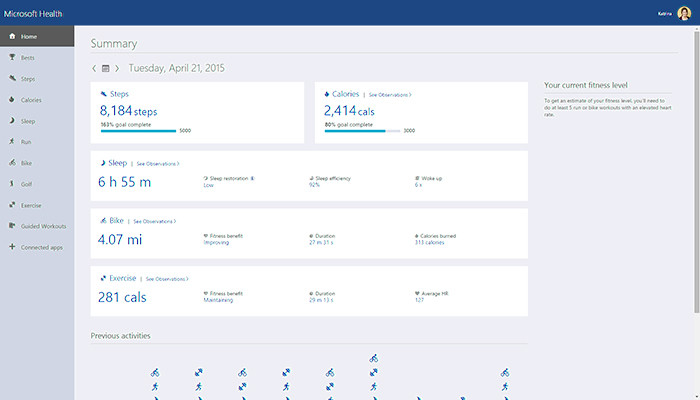Click the Bike card bicycle icon
This screenshot has height=400, width=700.
(x=103, y=221)
